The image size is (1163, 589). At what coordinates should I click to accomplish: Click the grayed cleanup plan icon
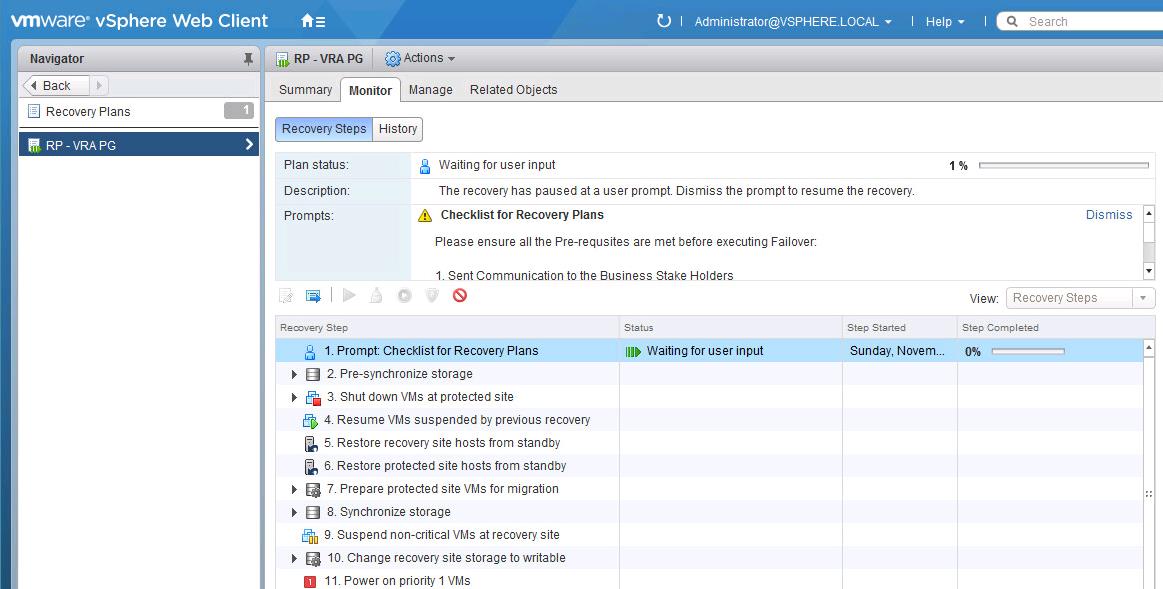point(376,295)
